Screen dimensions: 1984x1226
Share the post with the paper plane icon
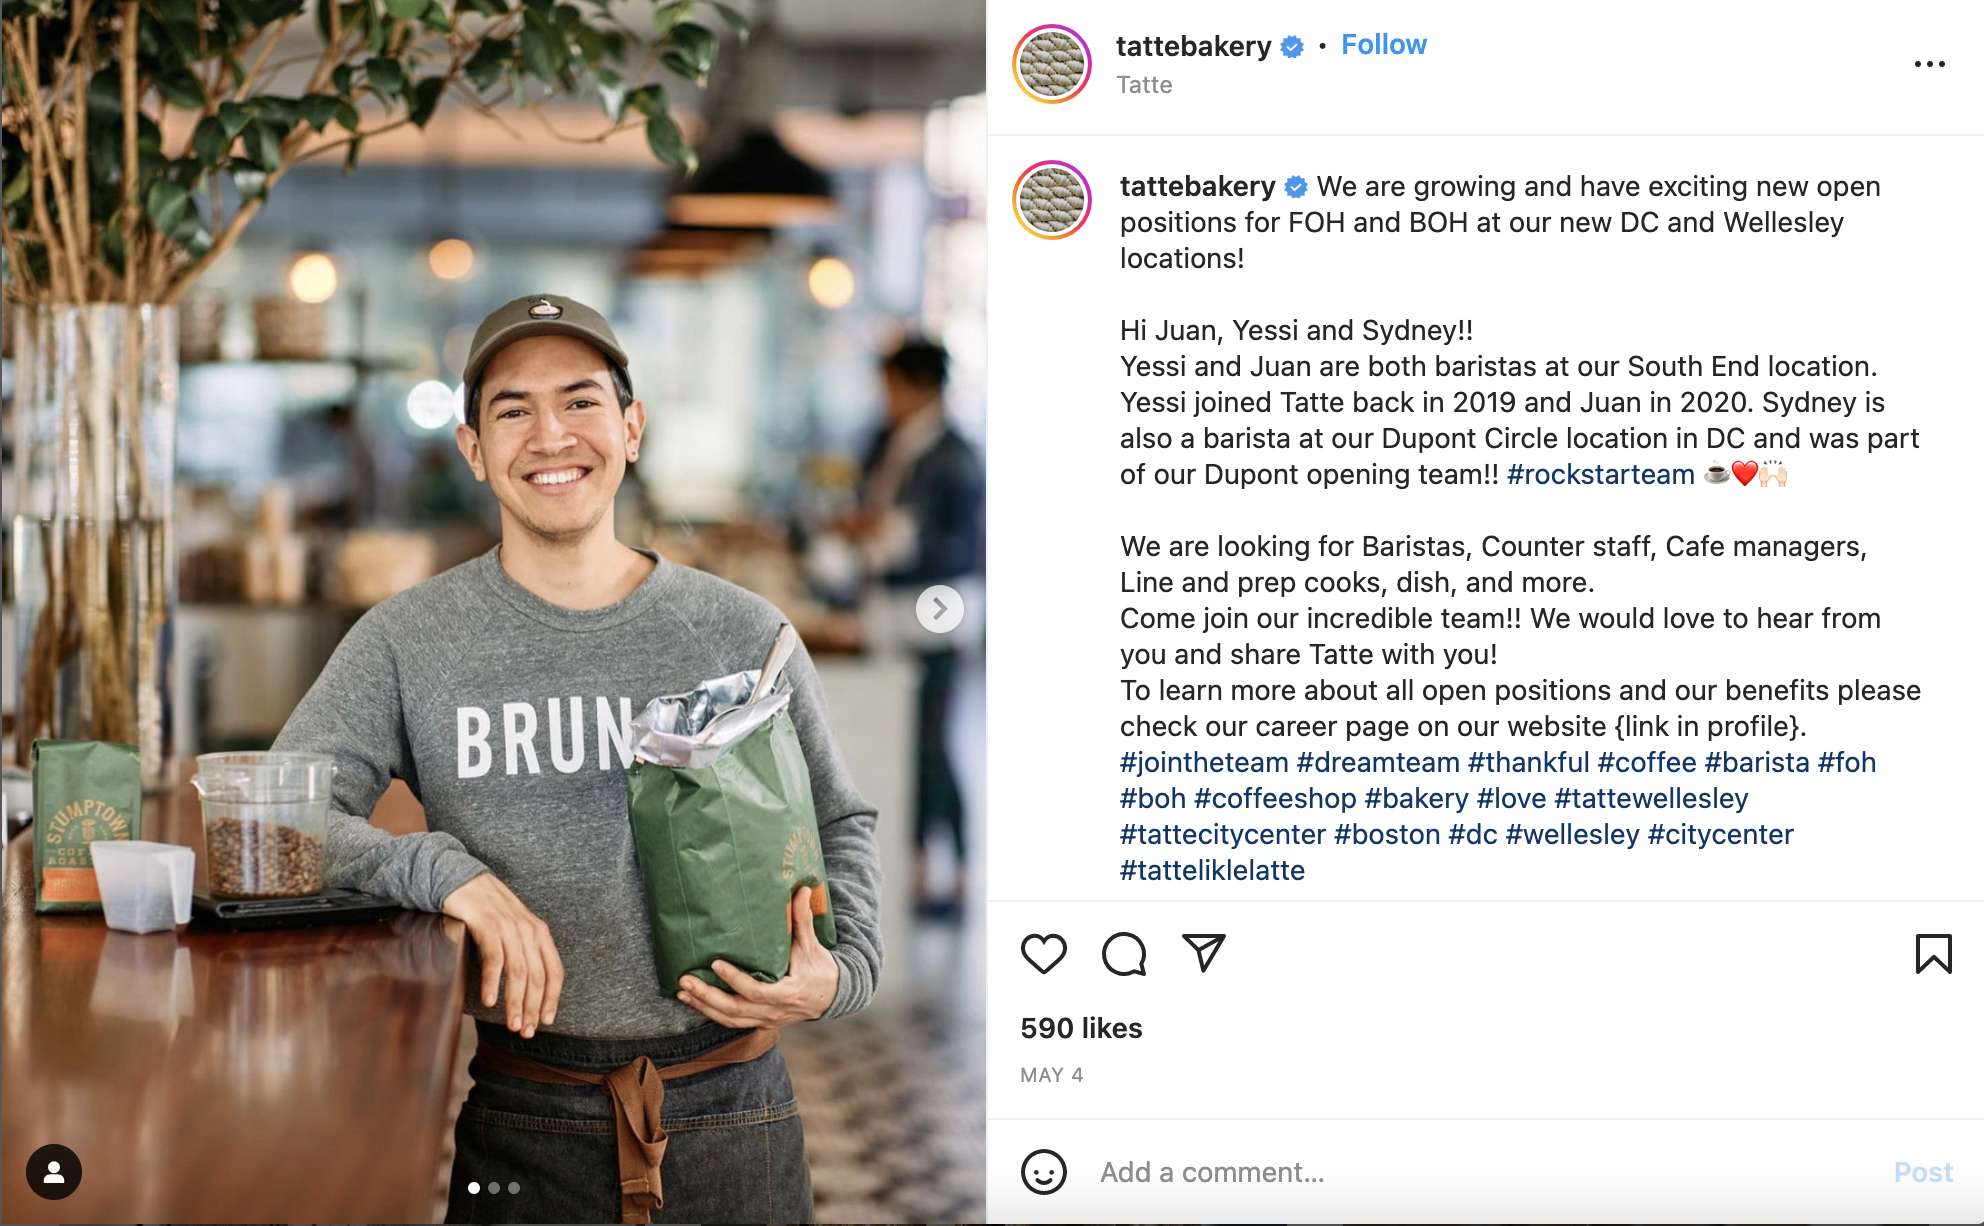click(x=1204, y=953)
